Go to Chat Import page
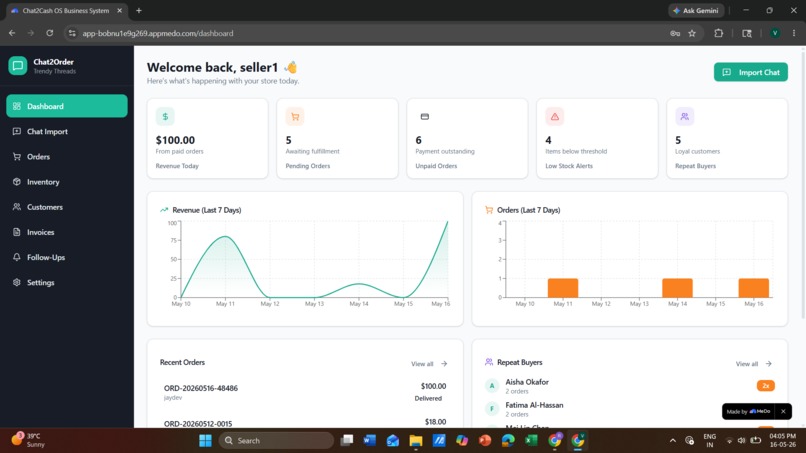Screen dimensions: 806x453 (67, 131)
